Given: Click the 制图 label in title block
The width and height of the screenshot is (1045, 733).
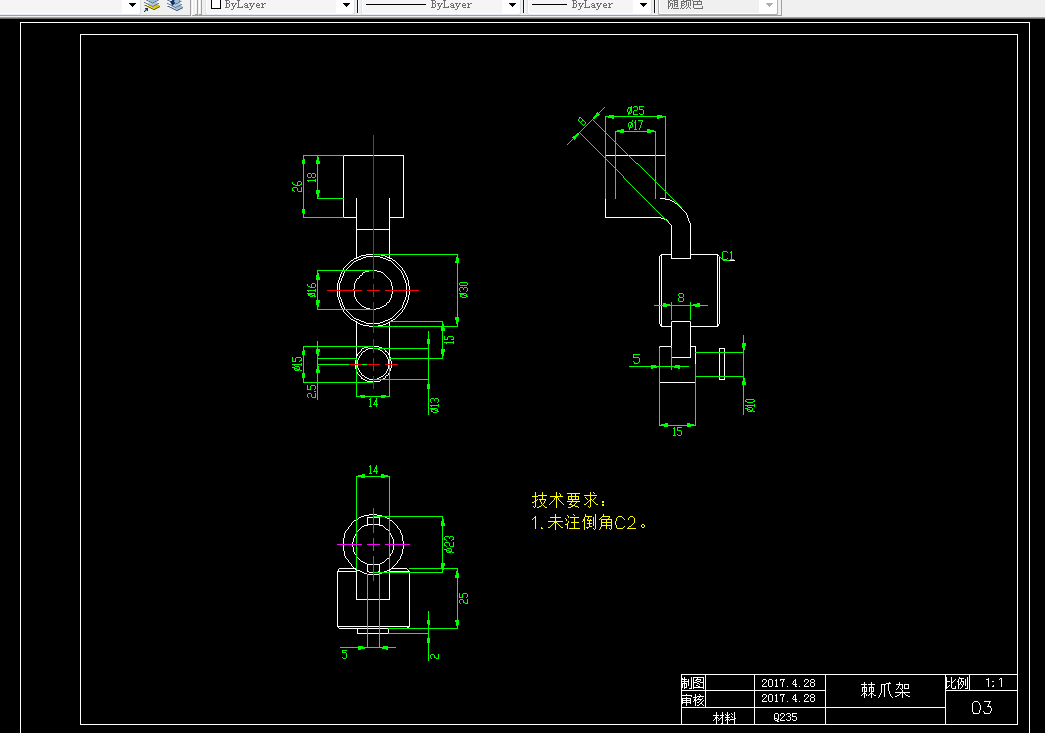Looking at the screenshot, I should tap(693, 683).
